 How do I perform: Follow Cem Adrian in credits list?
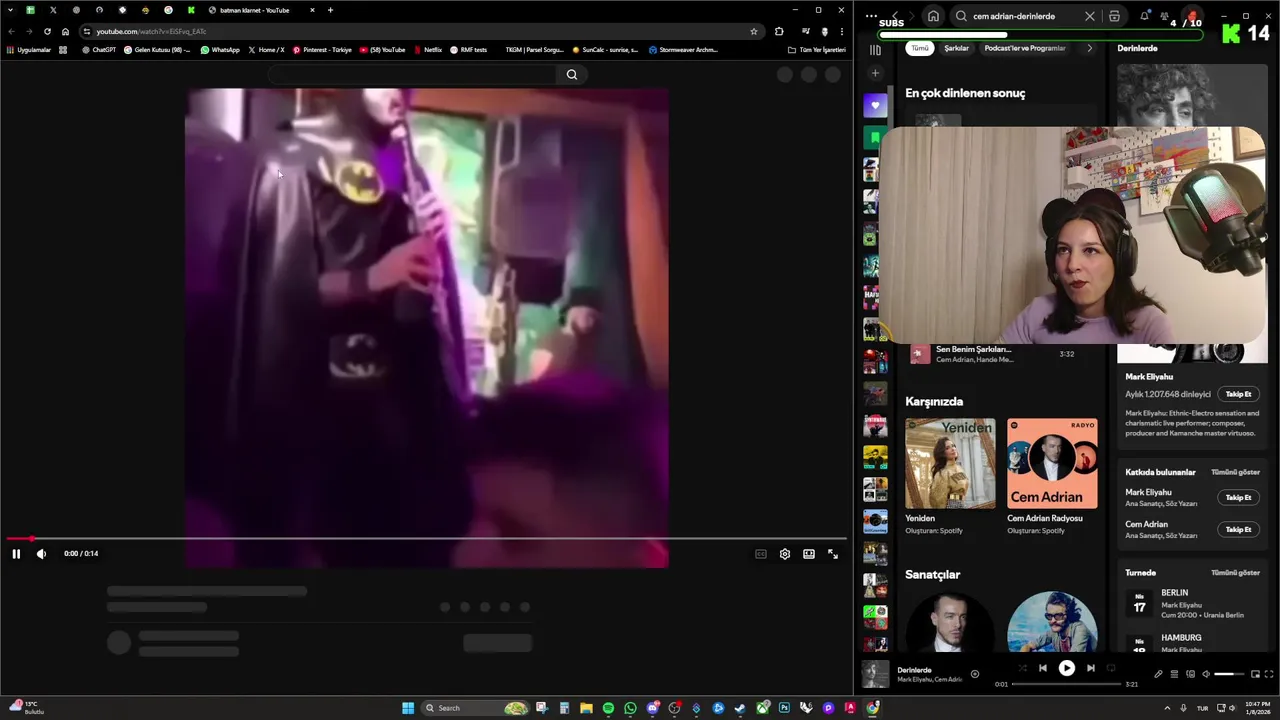1238,529
